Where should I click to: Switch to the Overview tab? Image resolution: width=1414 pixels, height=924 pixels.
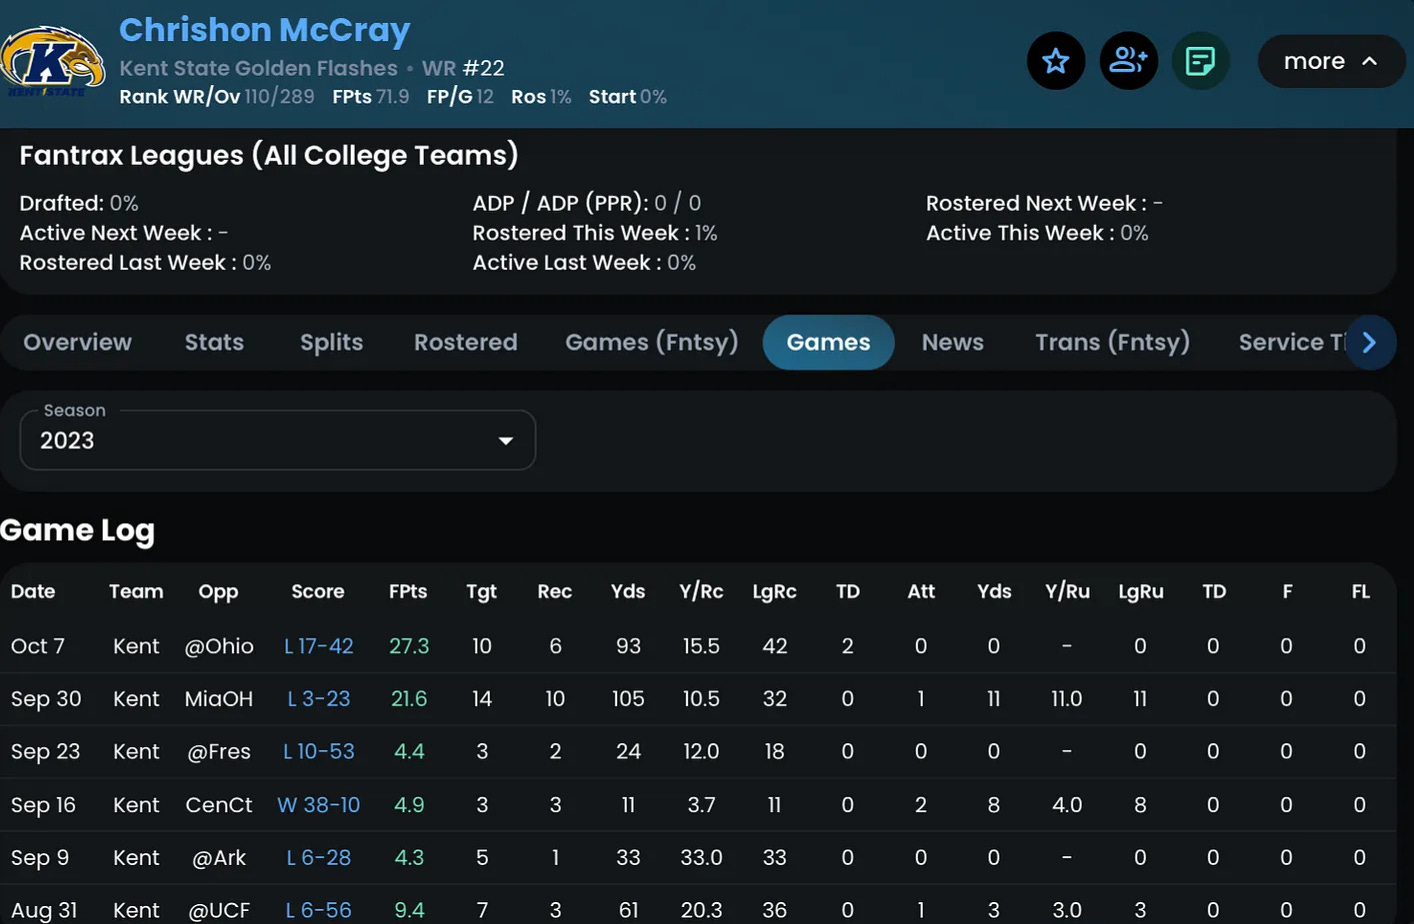tap(77, 342)
